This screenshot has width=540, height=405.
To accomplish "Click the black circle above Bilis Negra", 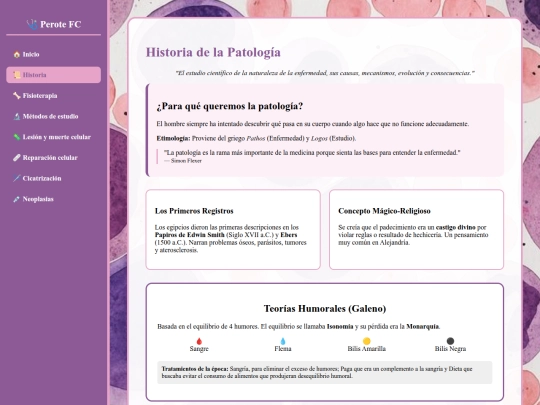I will (450, 341).
